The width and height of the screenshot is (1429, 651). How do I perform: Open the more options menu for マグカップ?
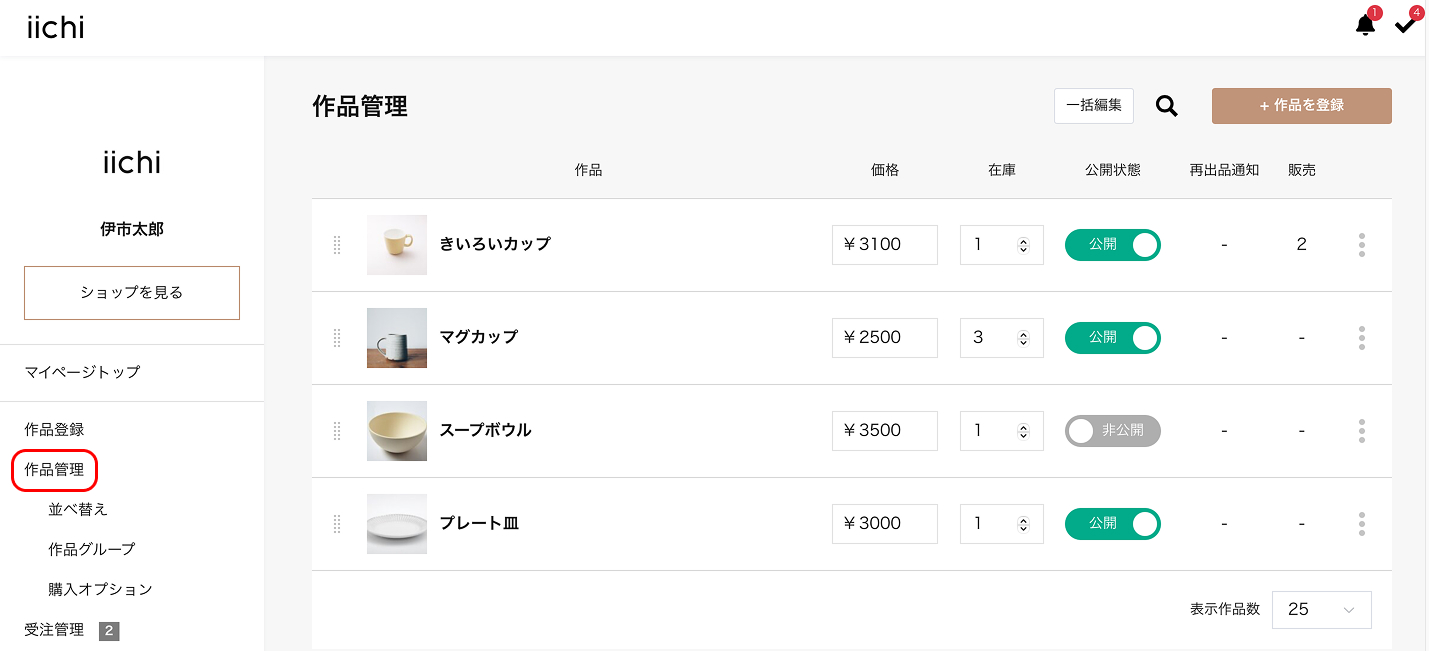click(1361, 338)
